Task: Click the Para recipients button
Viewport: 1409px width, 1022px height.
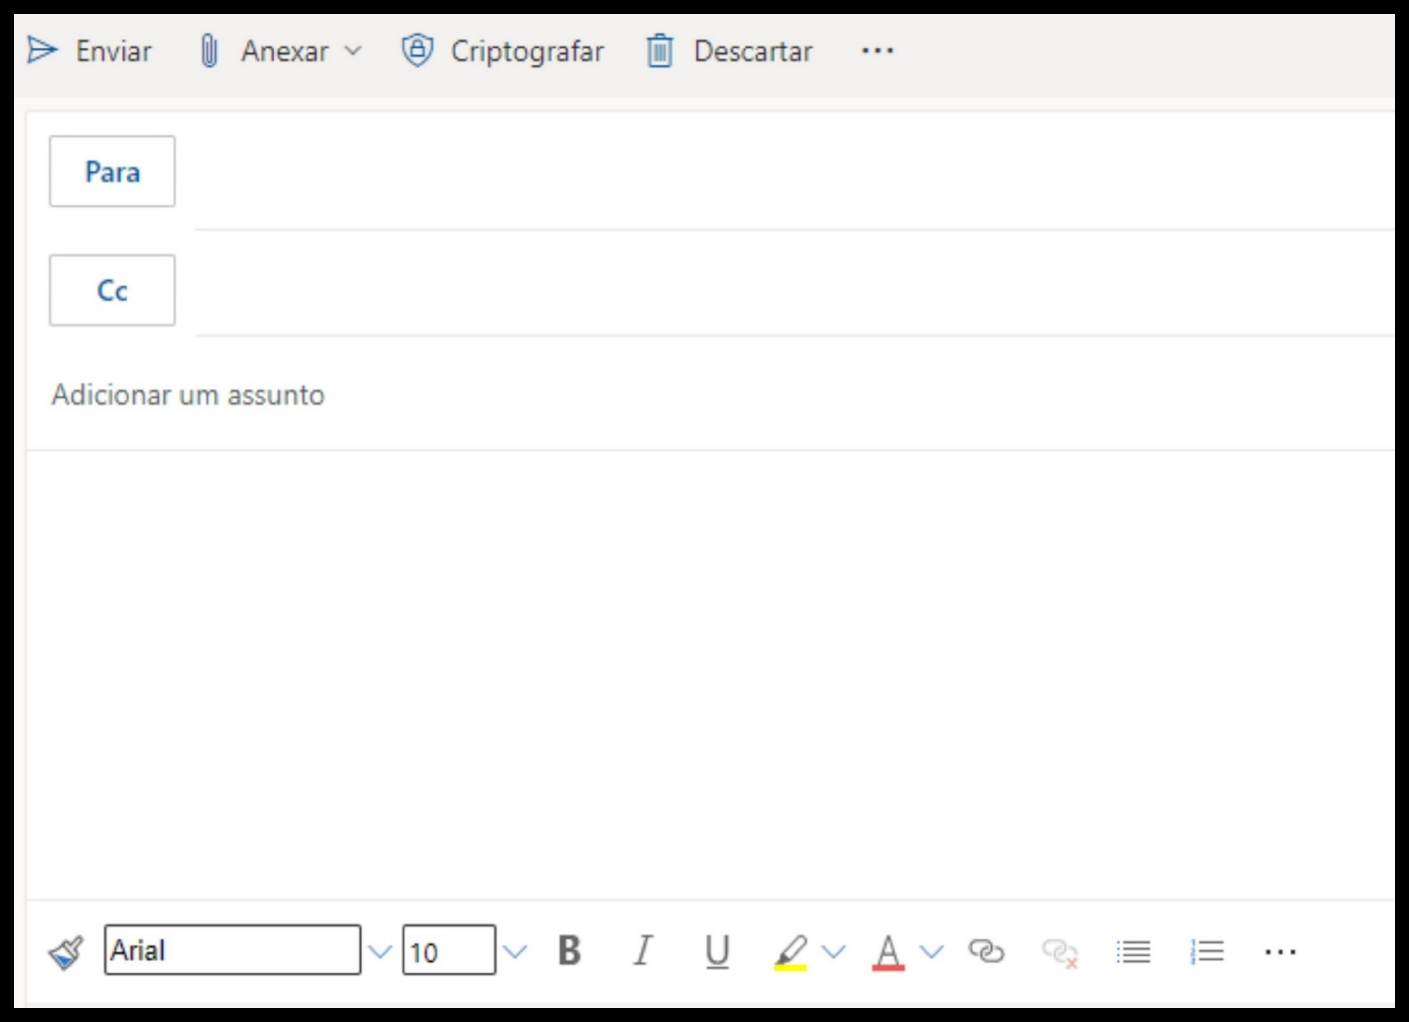Action: (x=112, y=172)
